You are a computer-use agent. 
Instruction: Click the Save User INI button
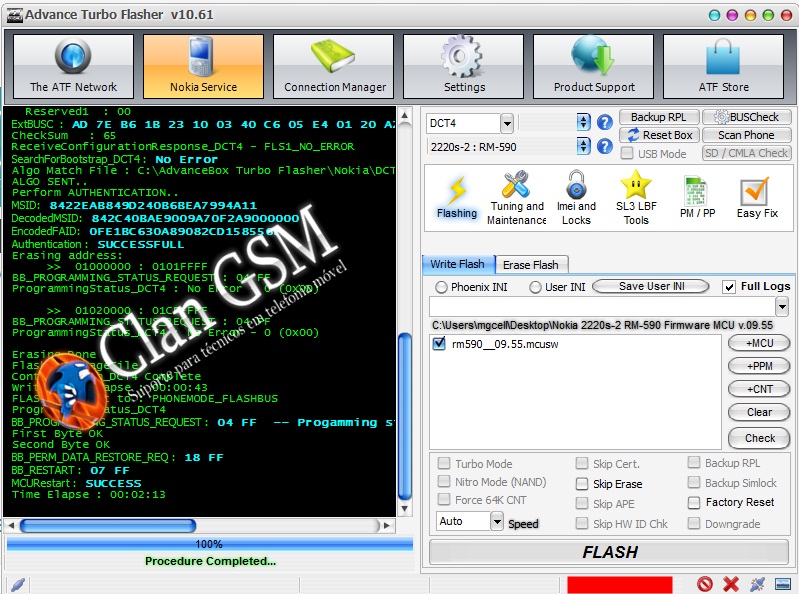click(651, 286)
